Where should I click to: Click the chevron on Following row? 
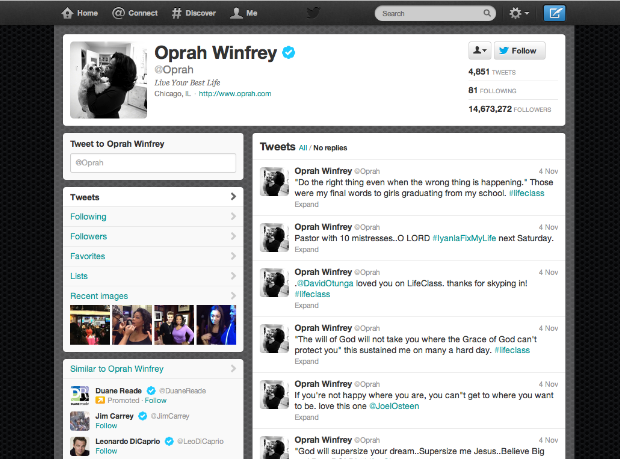pos(233,216)
